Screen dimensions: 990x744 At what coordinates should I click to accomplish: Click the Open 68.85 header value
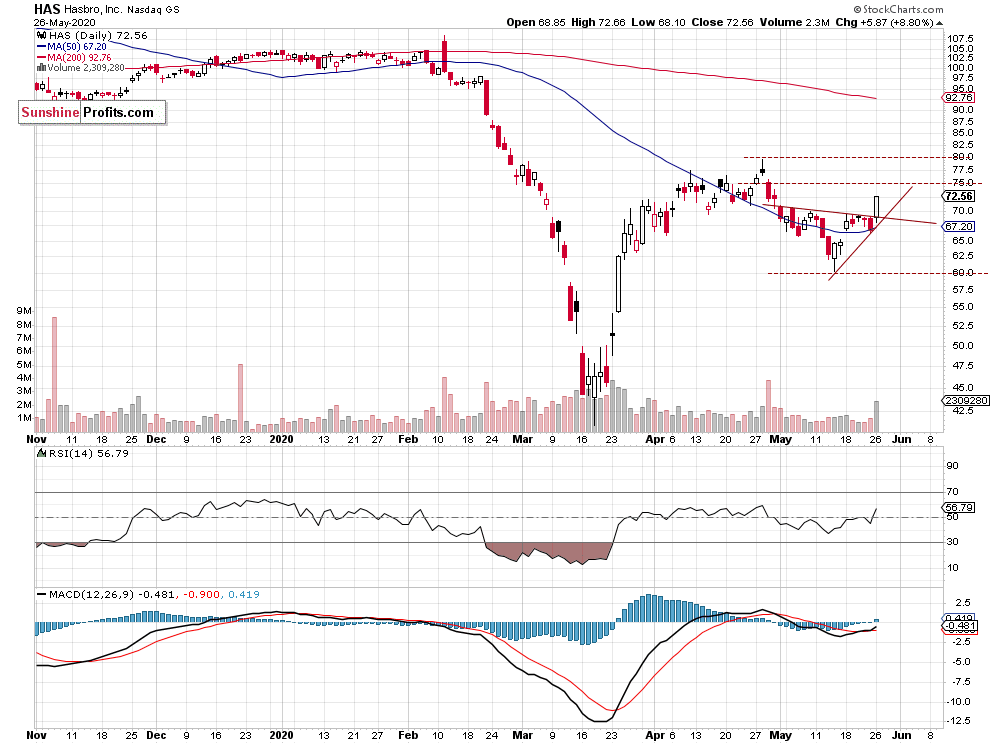(535, 22)
